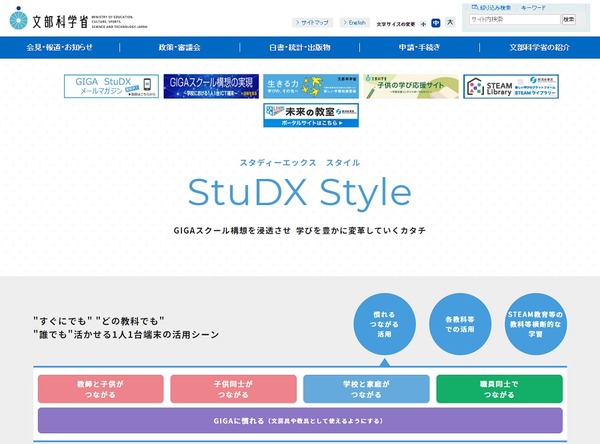Open the GIGA StuDX mail magazine banner
The height and width of the screenshot is (444, 600).
point(111,87)
